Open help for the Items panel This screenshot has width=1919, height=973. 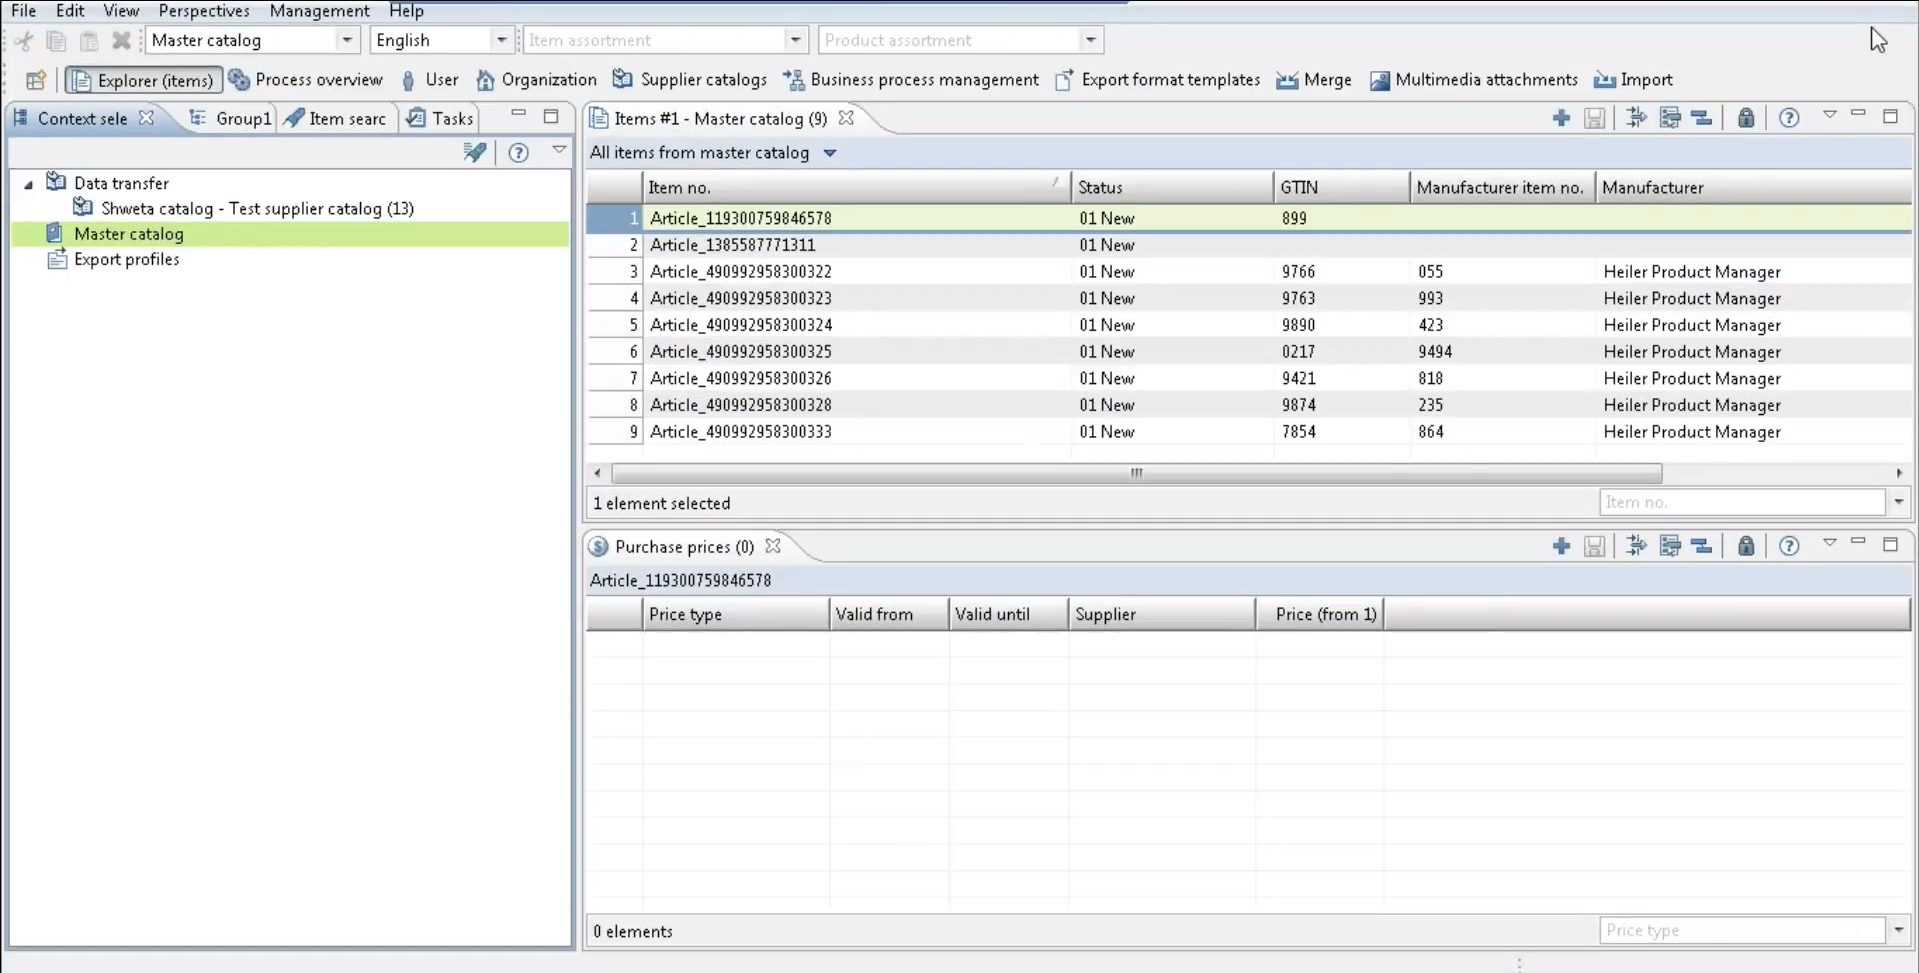[1789, 118]
